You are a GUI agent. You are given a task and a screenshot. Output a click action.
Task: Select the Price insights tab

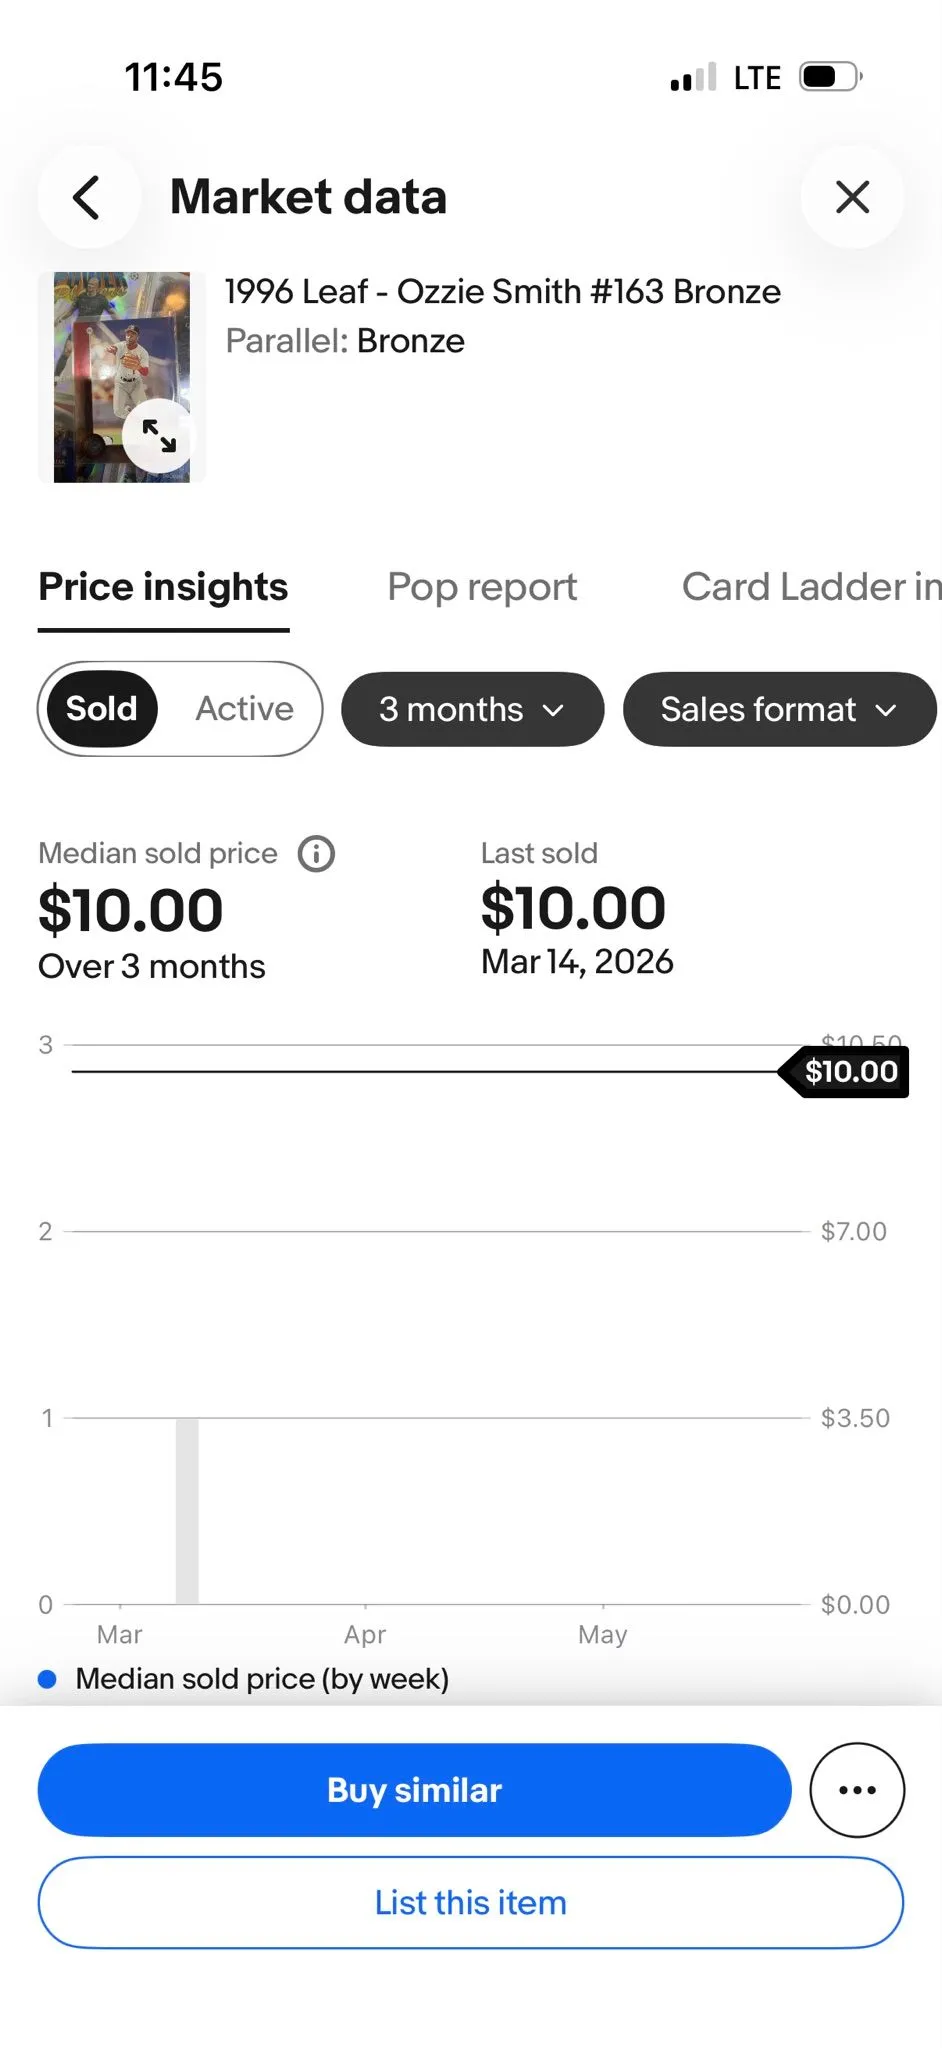(163, 587)
